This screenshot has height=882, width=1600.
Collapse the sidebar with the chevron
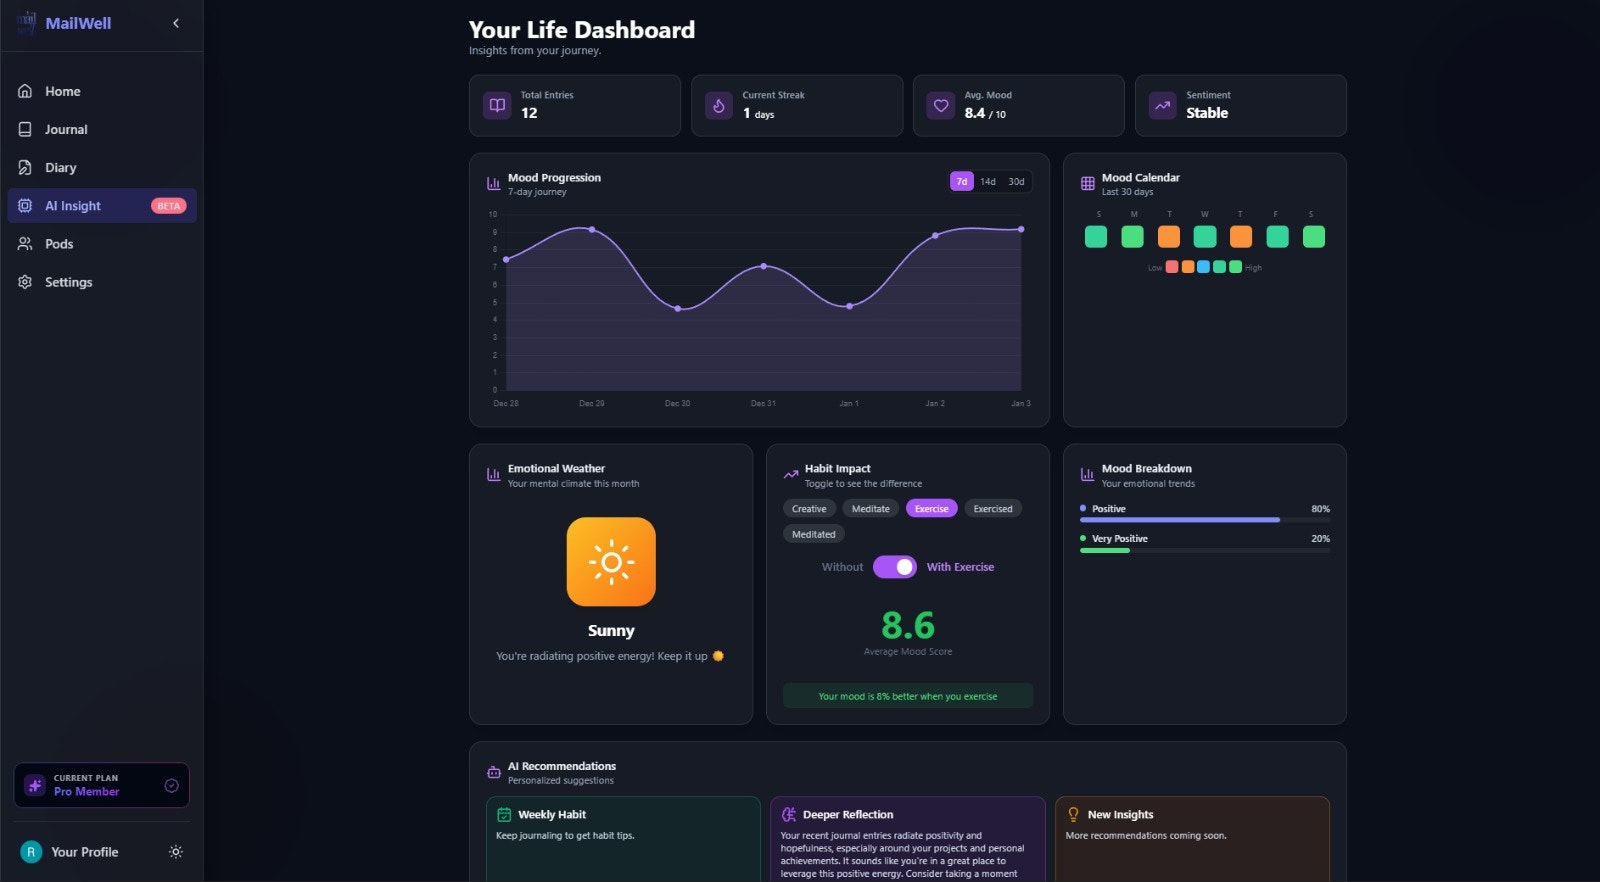click(x=176, y=23)
